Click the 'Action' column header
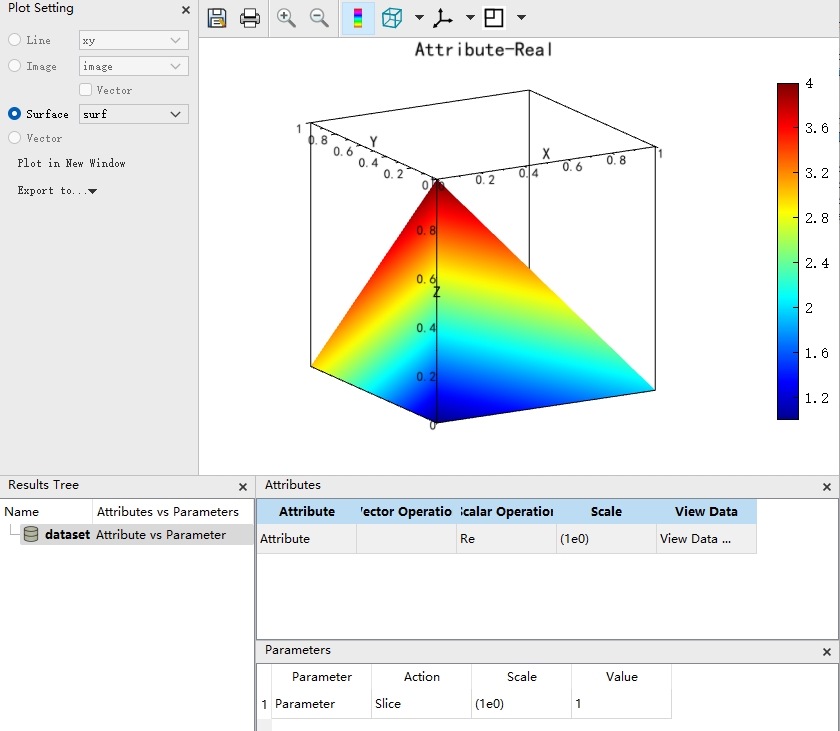The width and height of the screenshot is (840, 731). coord(421,677)
